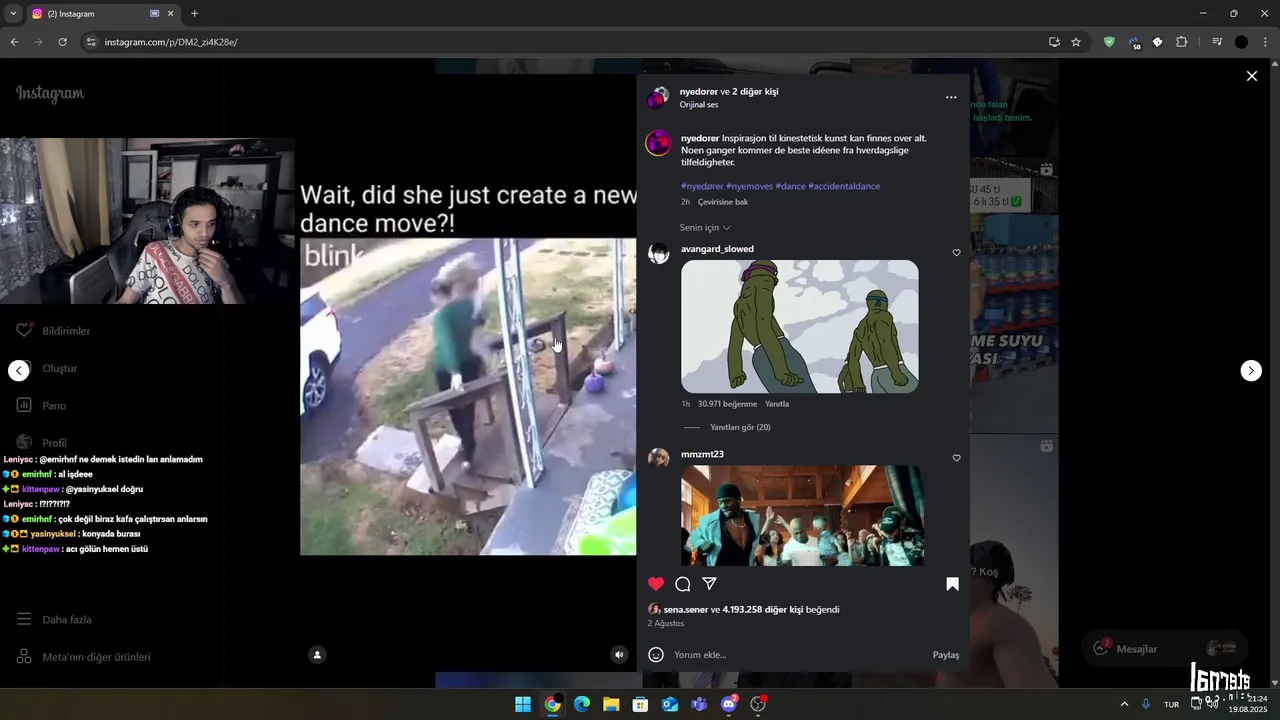Open the Chrome profile avatar
The height and width of the screenshot is (720, 1280).
click(1241, 42)
